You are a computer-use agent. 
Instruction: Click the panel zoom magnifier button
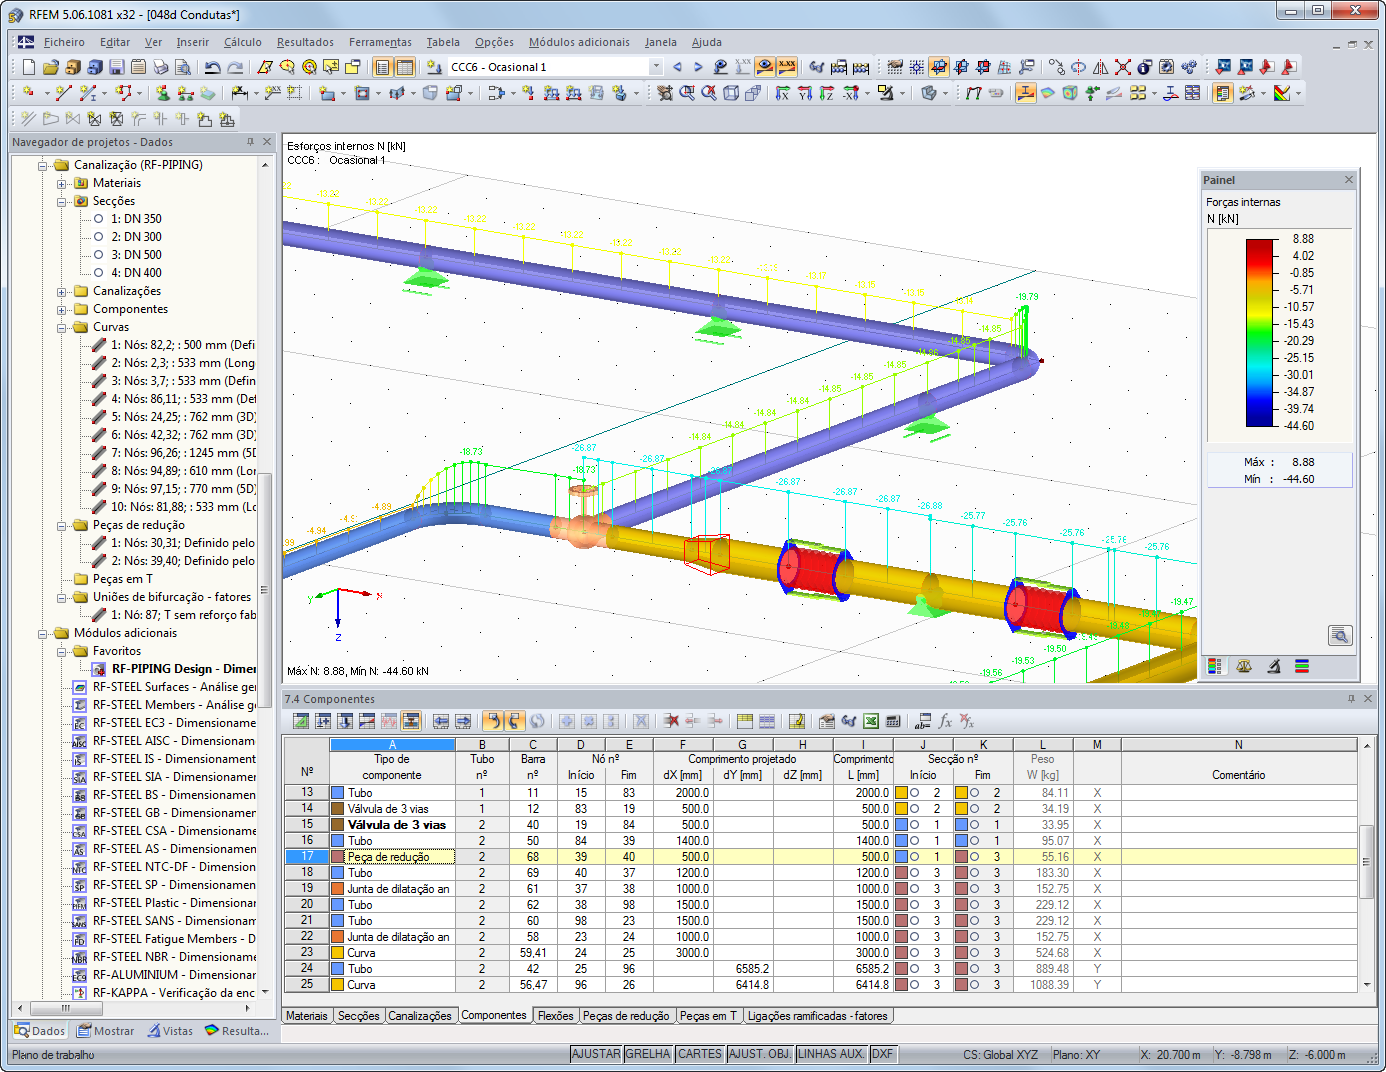tap(1340, 635)
